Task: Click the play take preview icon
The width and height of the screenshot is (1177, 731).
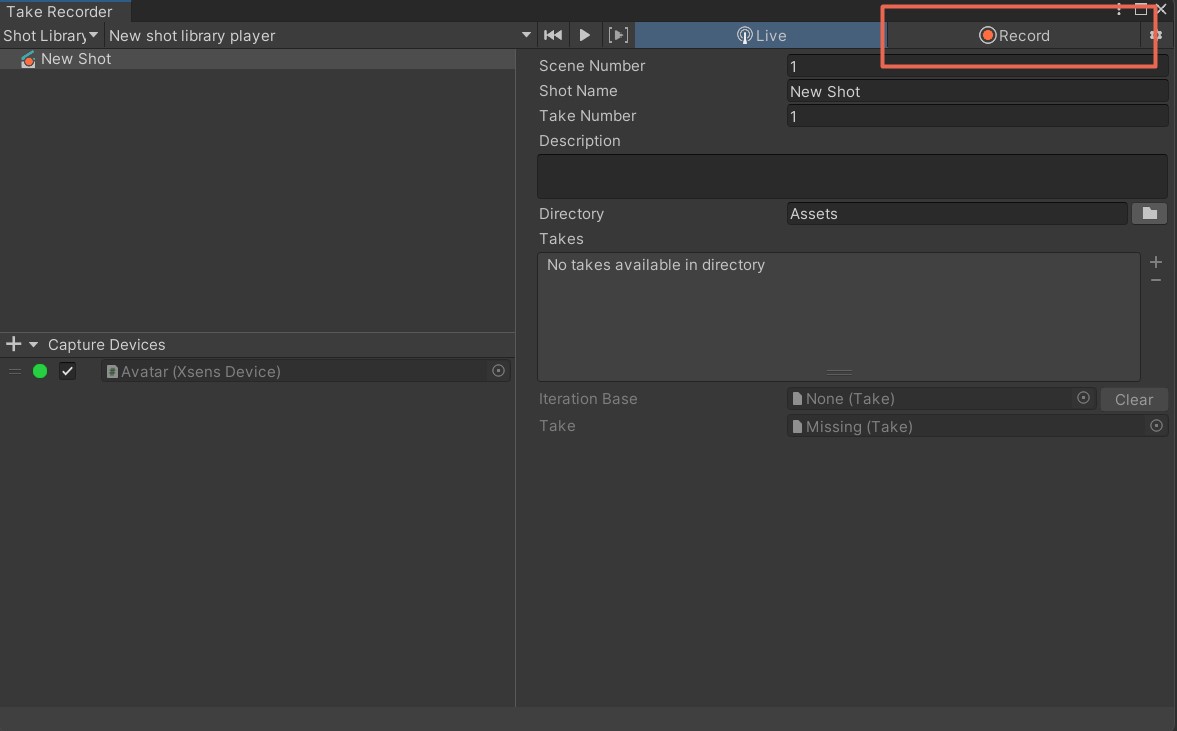Action: (585, 34)
